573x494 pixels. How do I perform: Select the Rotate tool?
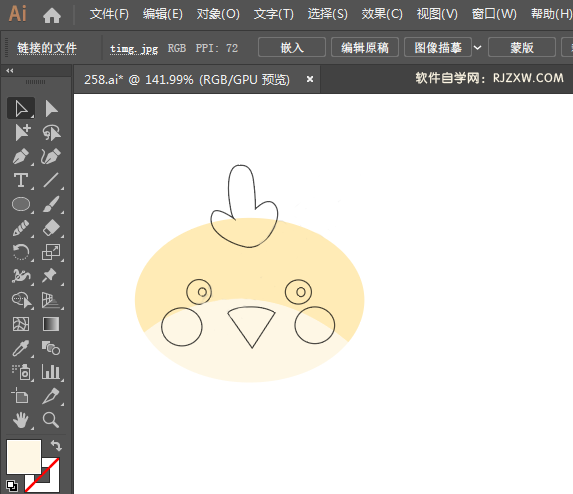[21, 252]
